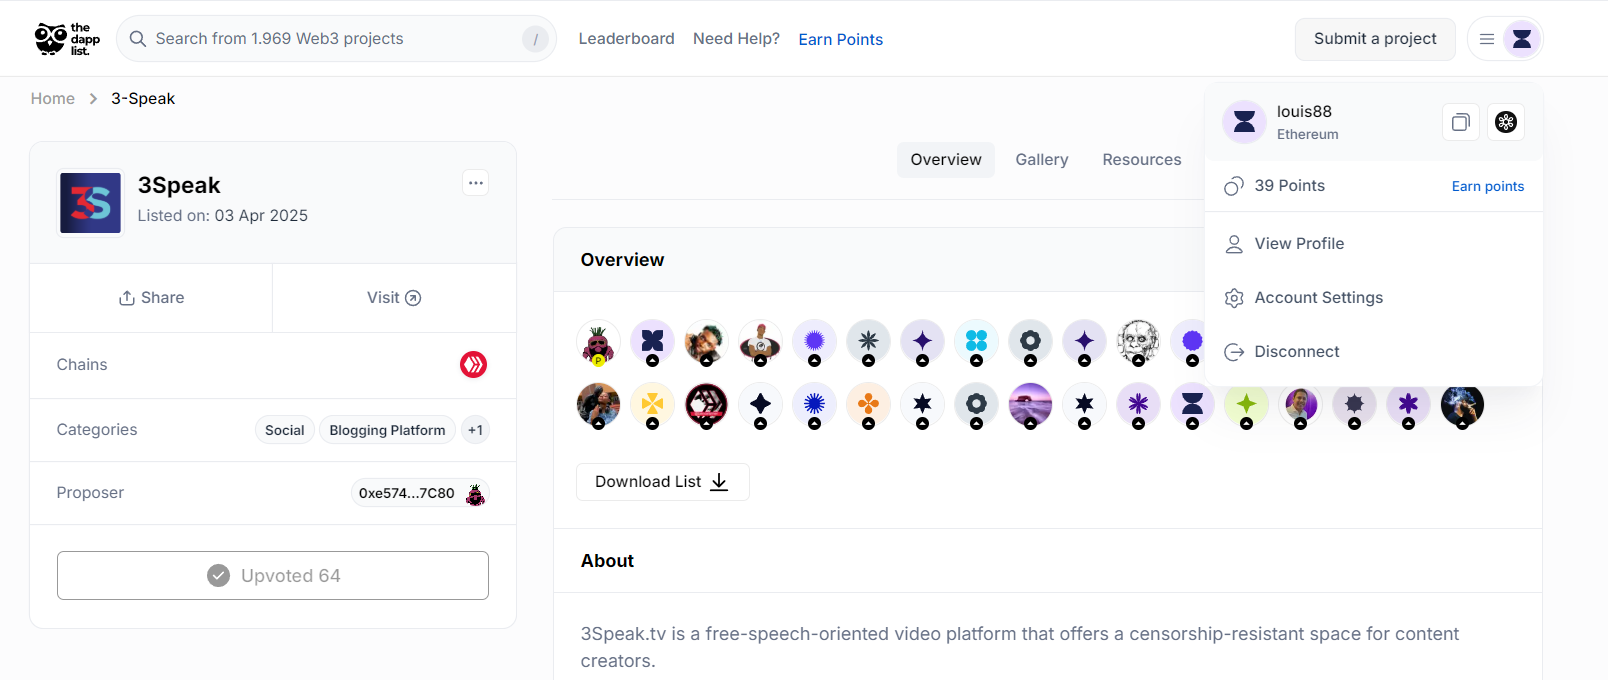Click the Listed on 03 Apr 2025 text
This screenshot has width=1608, height=680.
tap(223, 216)
